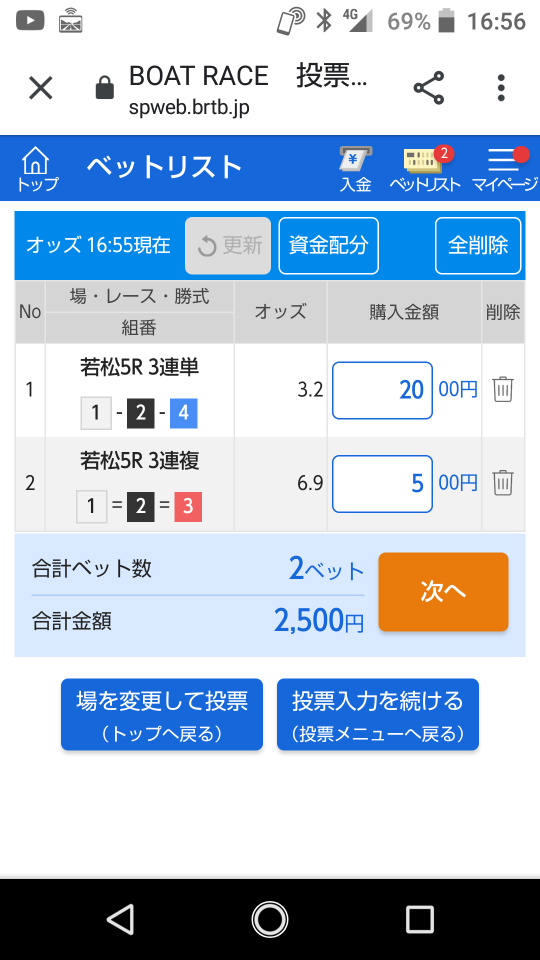This screenshot has width=540, height=960.
Task: Tap Android back navigation triangle
Action: point(120,919)
